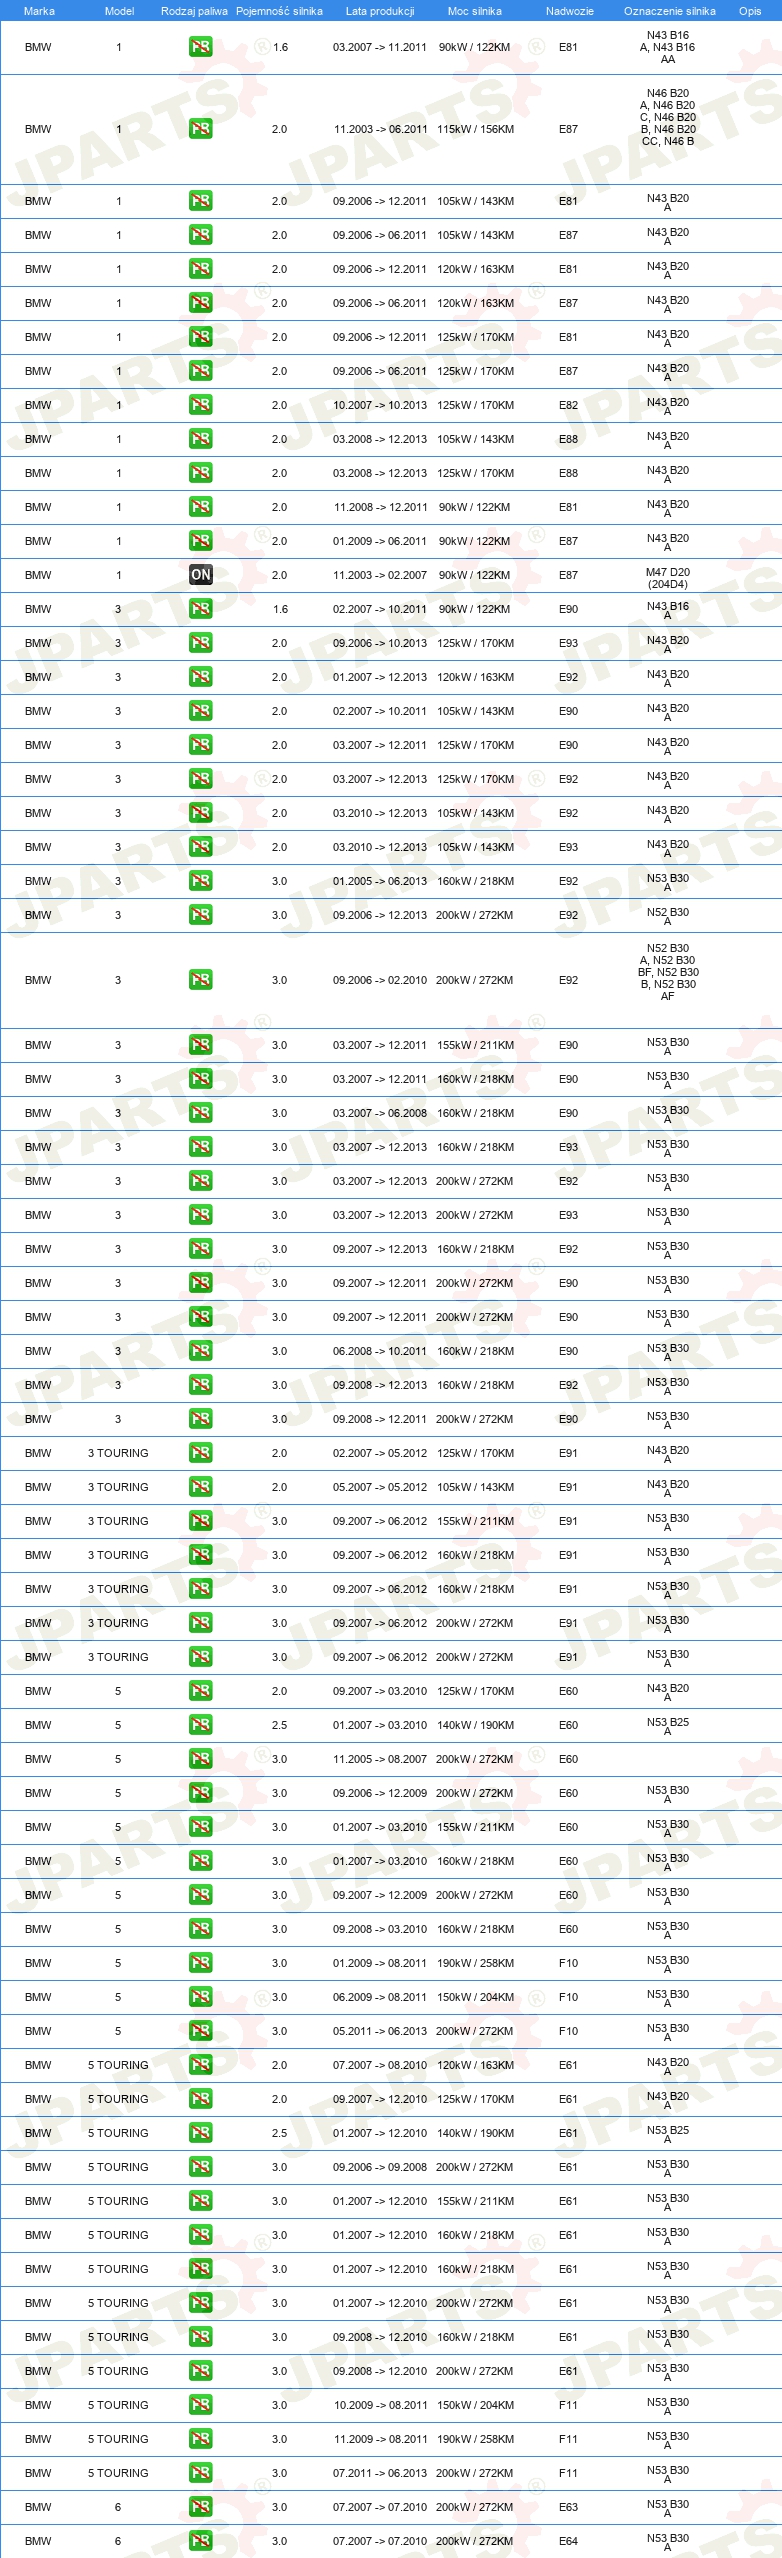Click the Nadwozie column header
This screenshot has width=782, height=2558.
tap(570, 11)
